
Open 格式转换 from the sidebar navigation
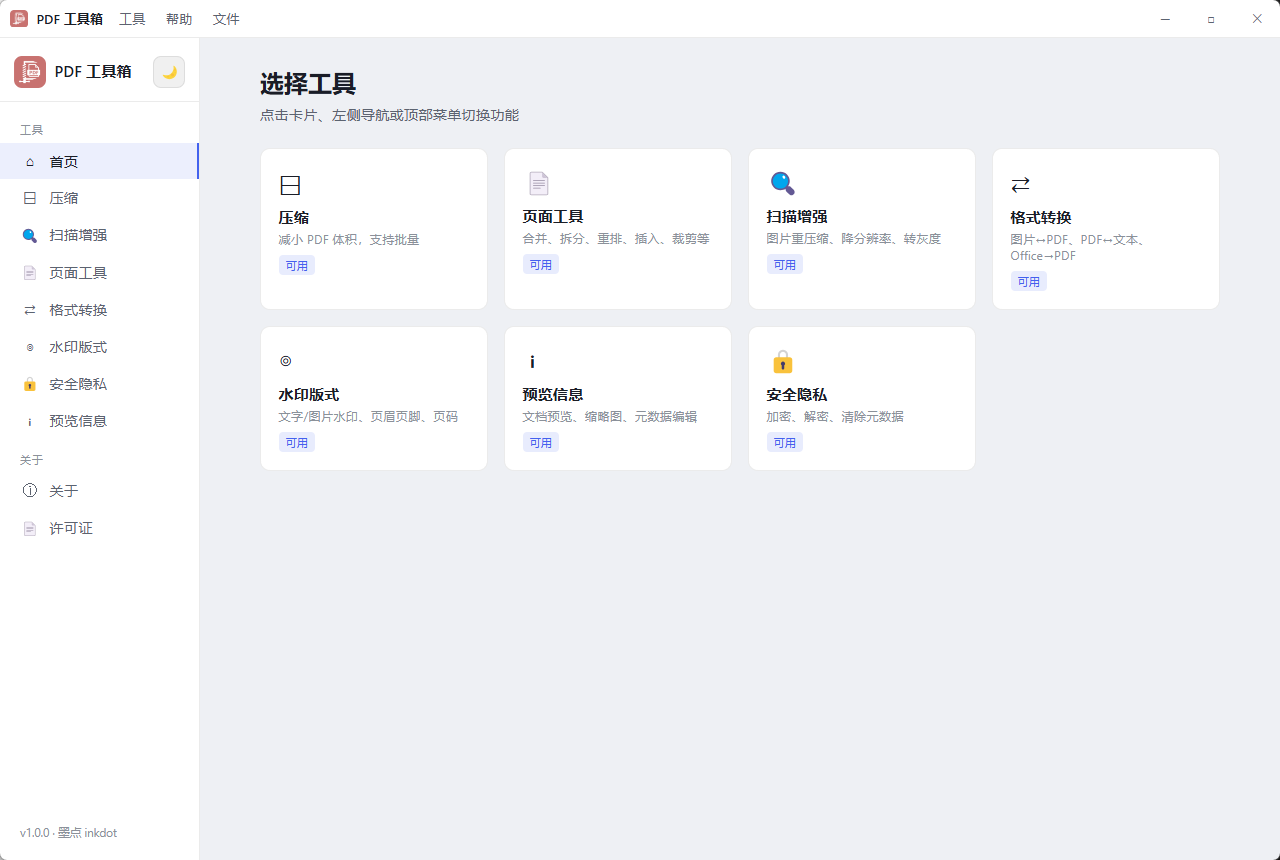pos(99,310)
